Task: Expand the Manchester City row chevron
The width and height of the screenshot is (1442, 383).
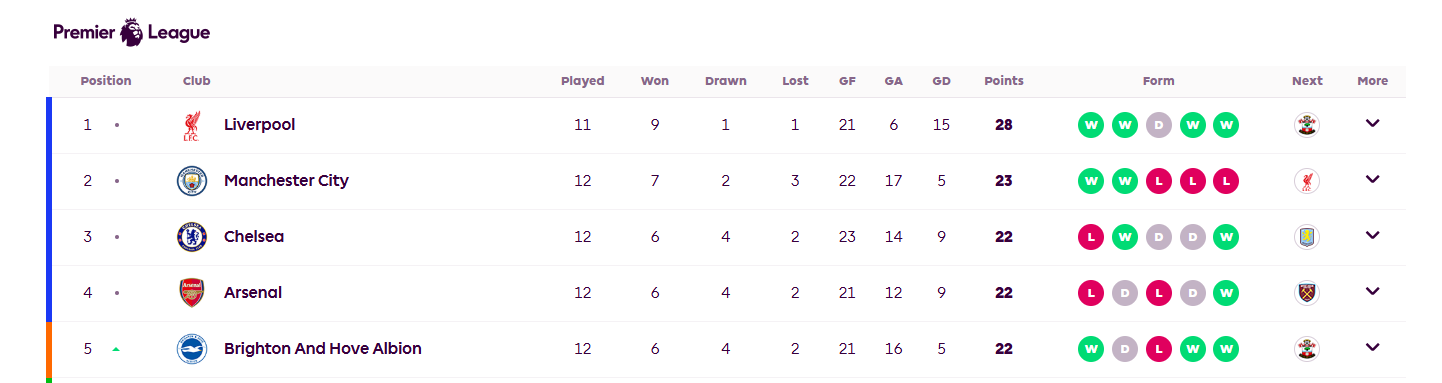Action: coord(1372,179)
